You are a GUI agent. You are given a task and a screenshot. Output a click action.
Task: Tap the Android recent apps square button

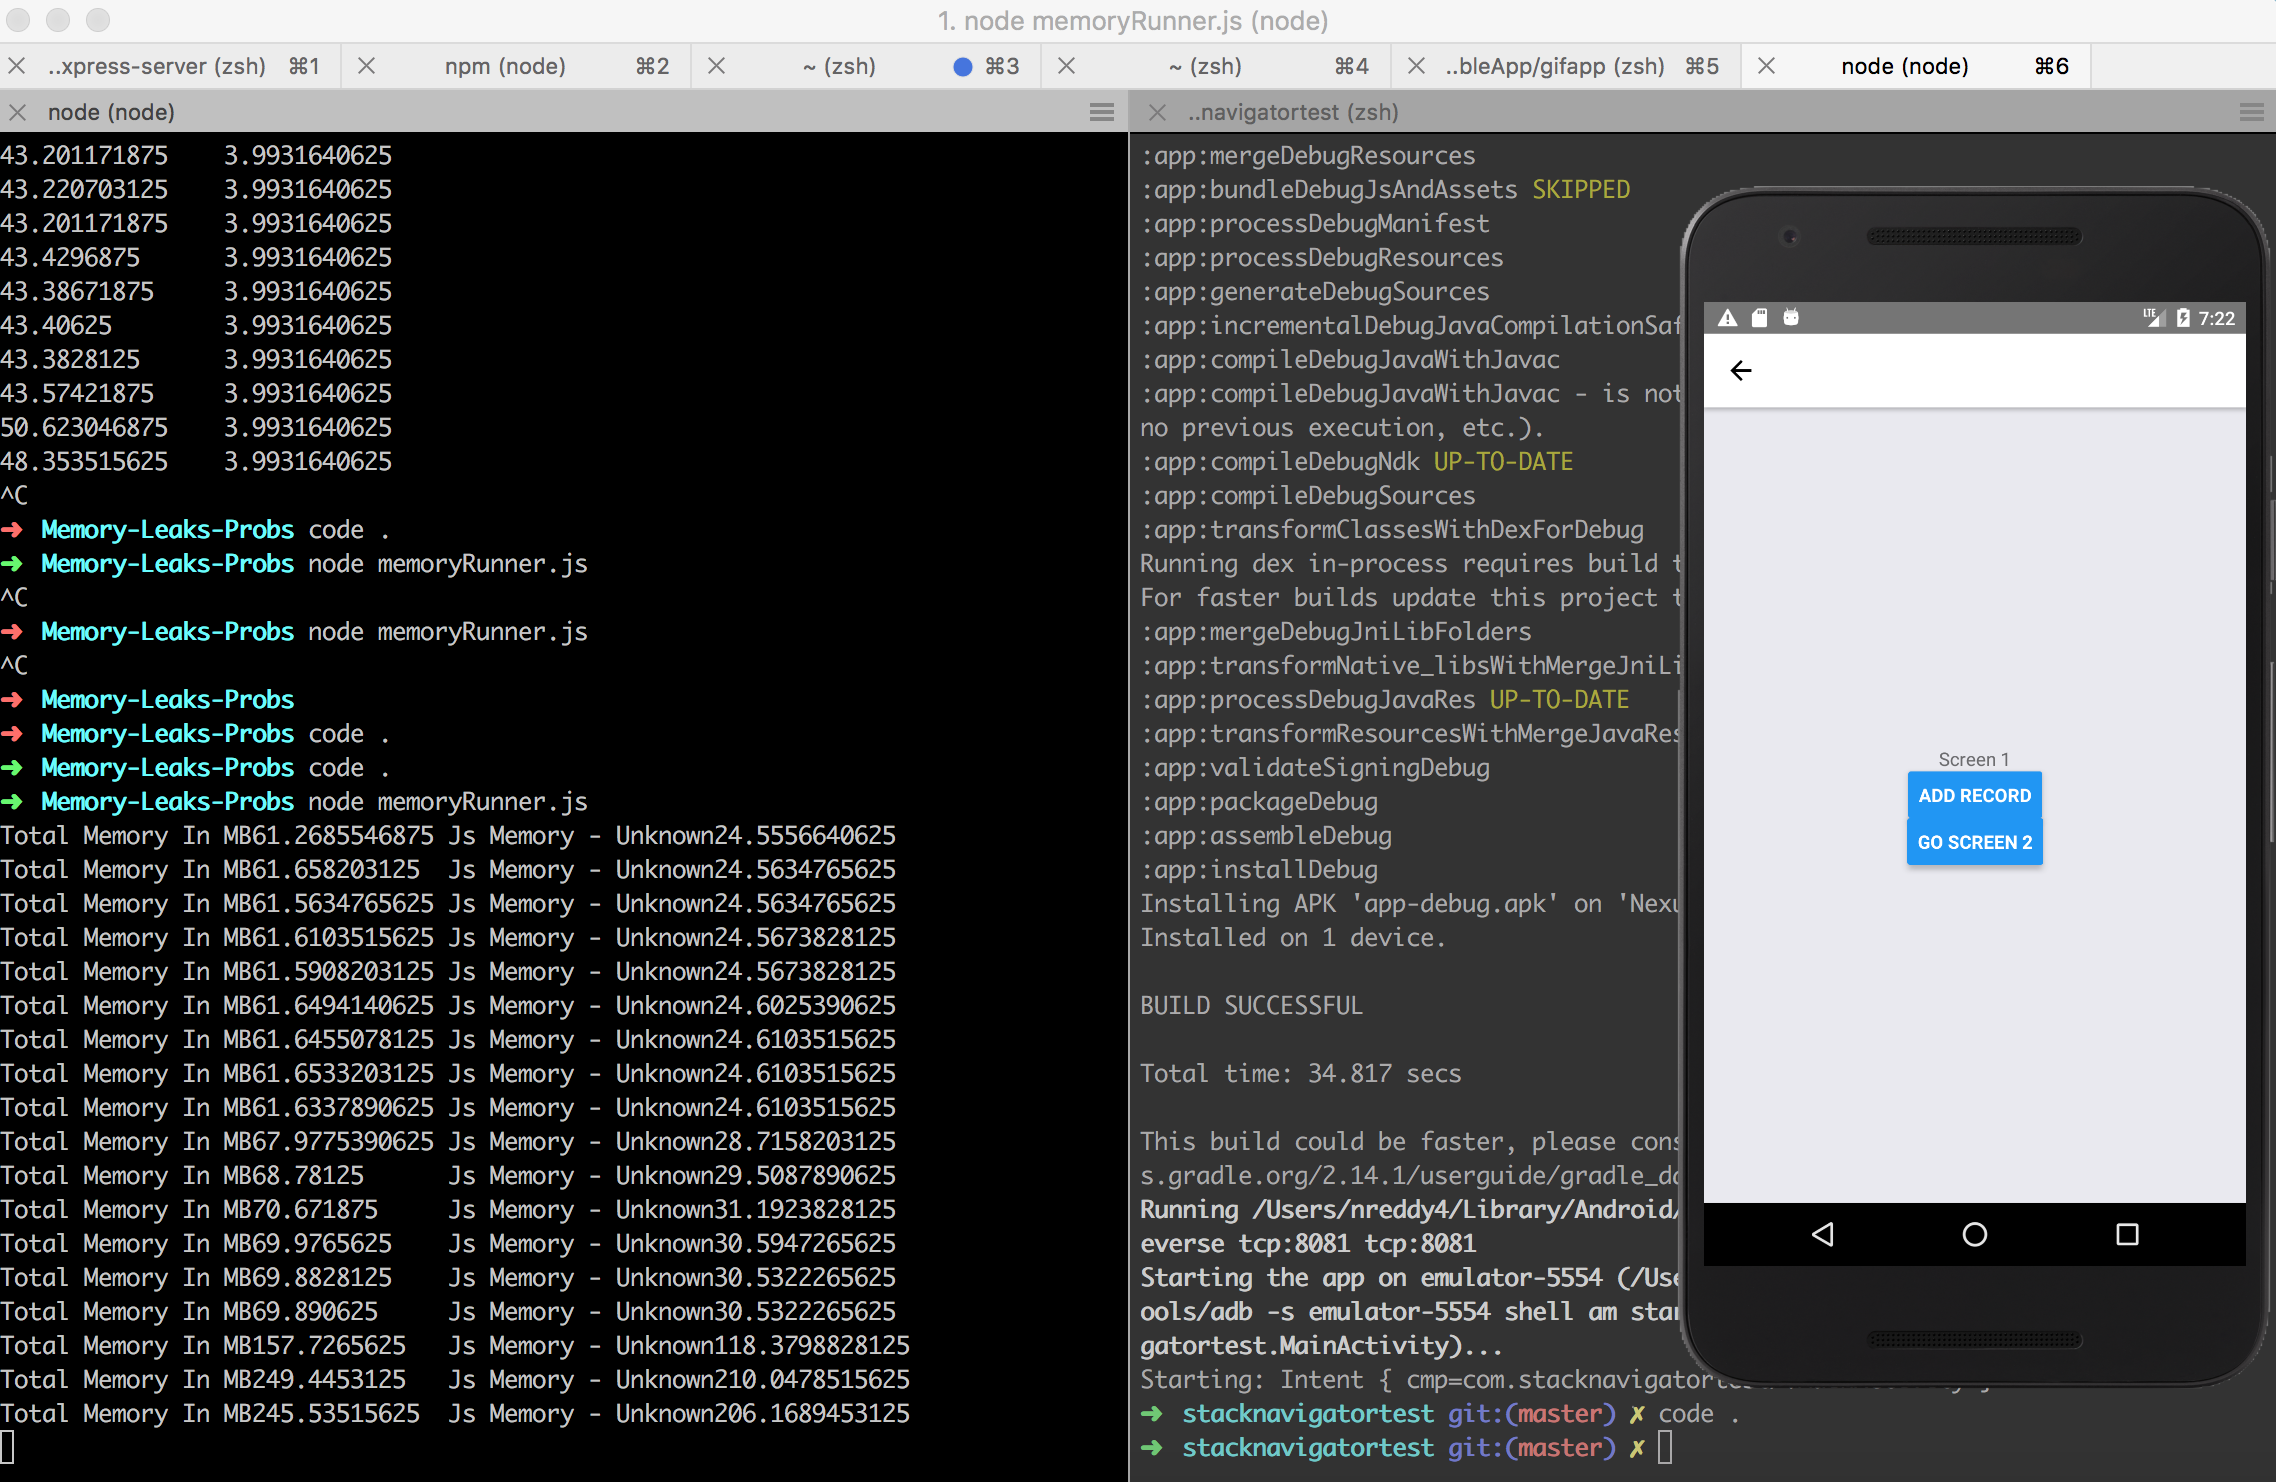[2126, 1235]
